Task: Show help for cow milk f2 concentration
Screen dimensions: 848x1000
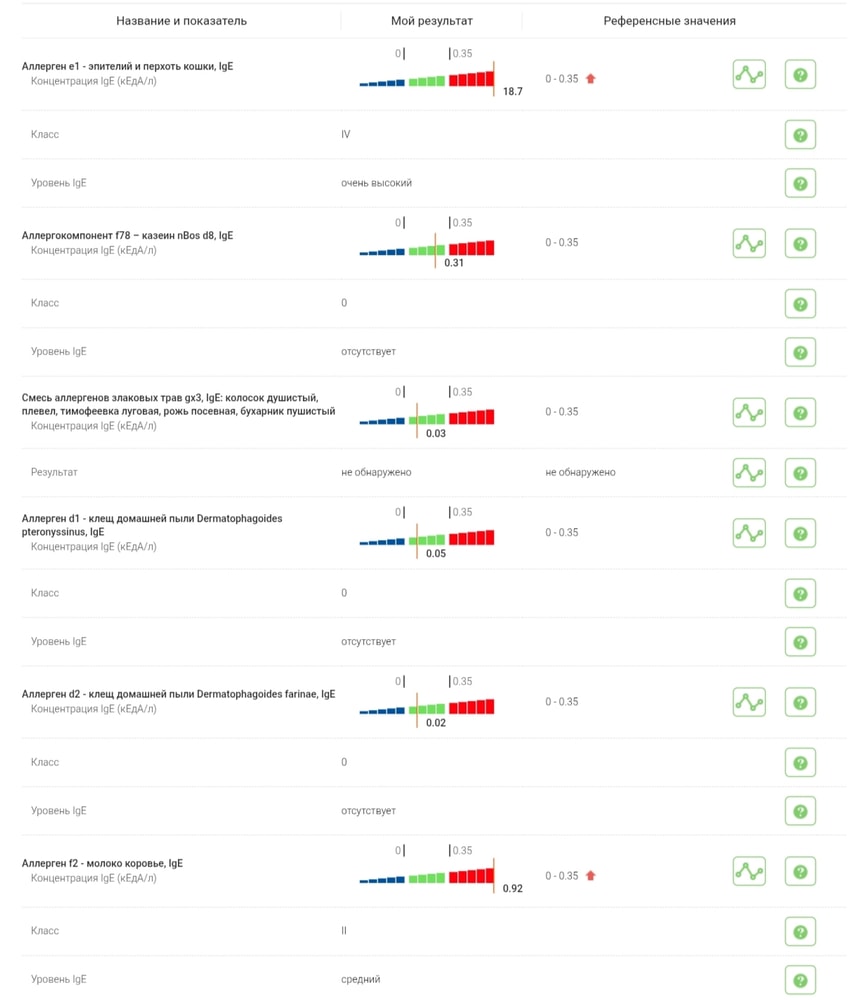Action: (x=800, y=870)
